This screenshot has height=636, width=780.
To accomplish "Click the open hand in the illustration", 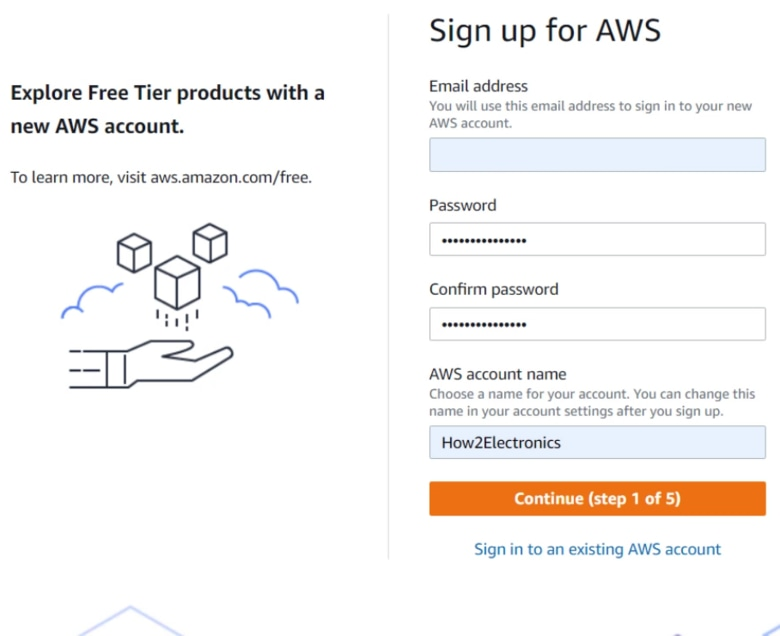I will [x=151, y=364].
